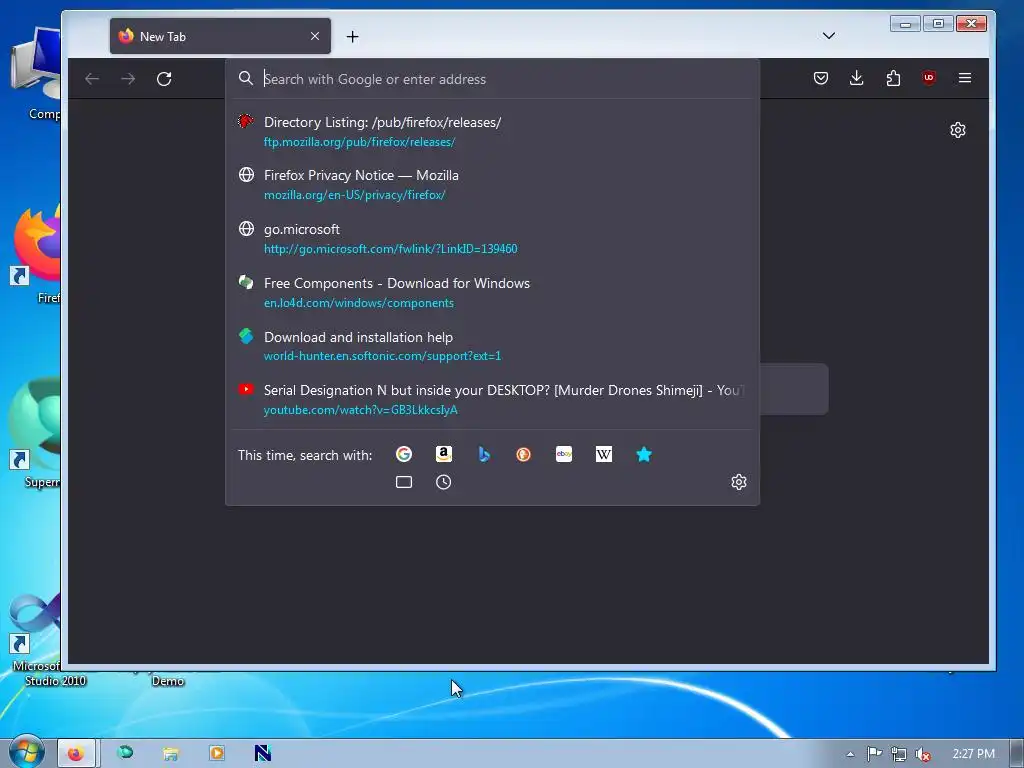
Task: Open Free Components - Download for Windows suggestion
Action: pos(492,293)
